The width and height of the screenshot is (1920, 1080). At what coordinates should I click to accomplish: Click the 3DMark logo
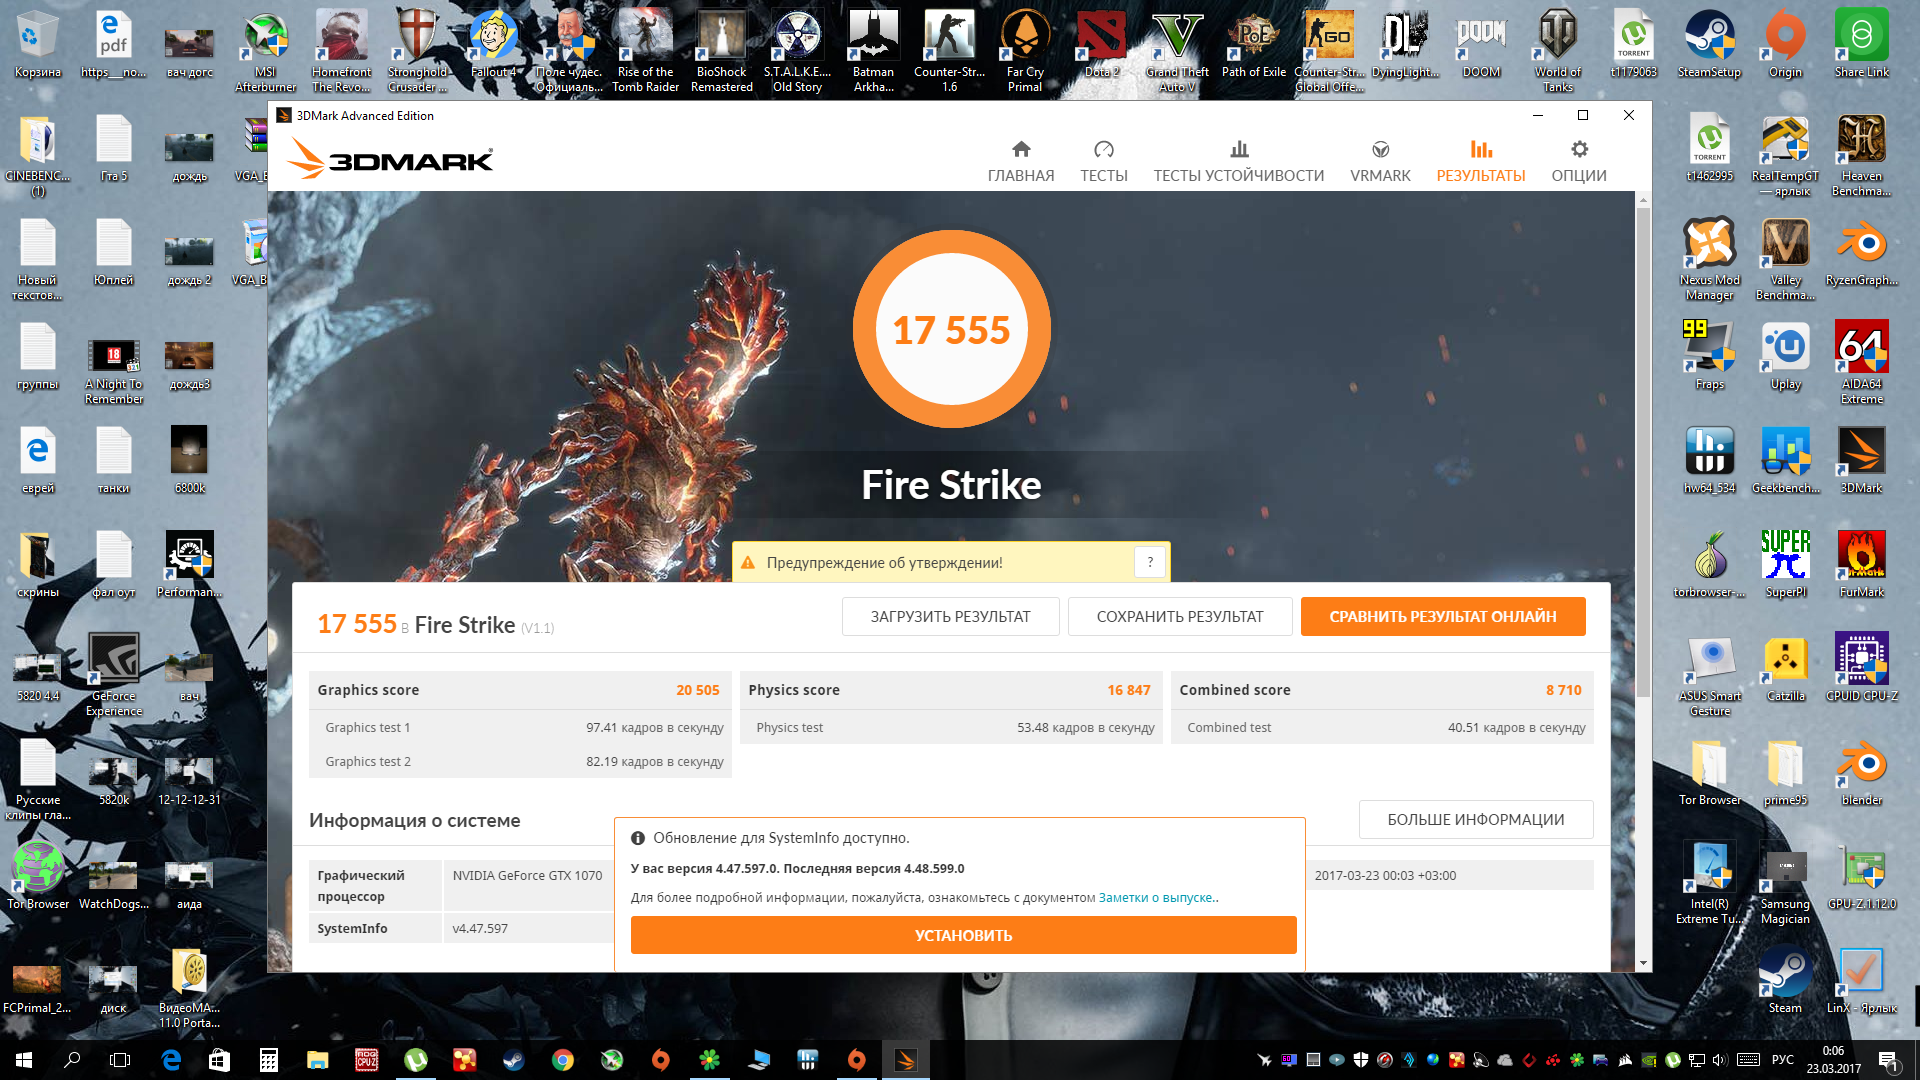pyautogui.click(x=391, y=160)
